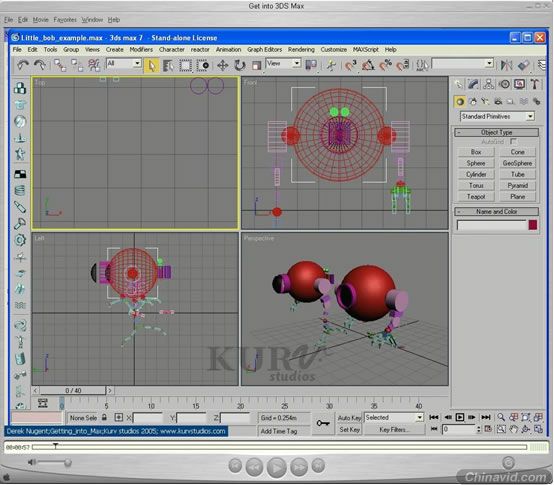
Task: Click the Cameras category icon in Create panel
Action: click(498, 102)
